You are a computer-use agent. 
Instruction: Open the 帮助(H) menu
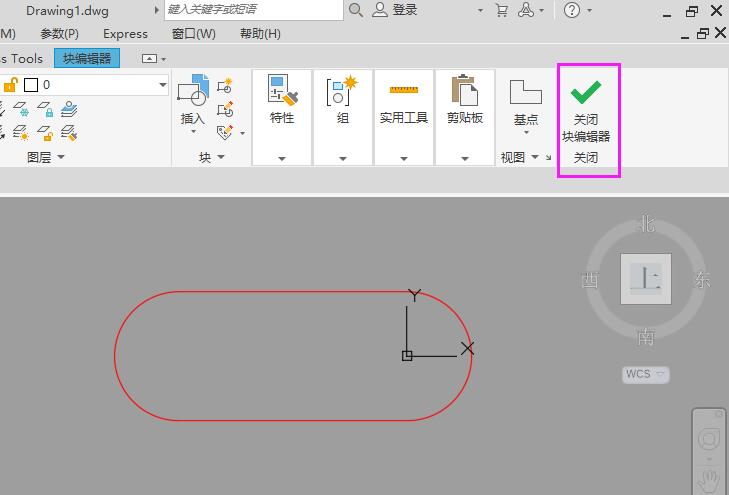(260, 34)
